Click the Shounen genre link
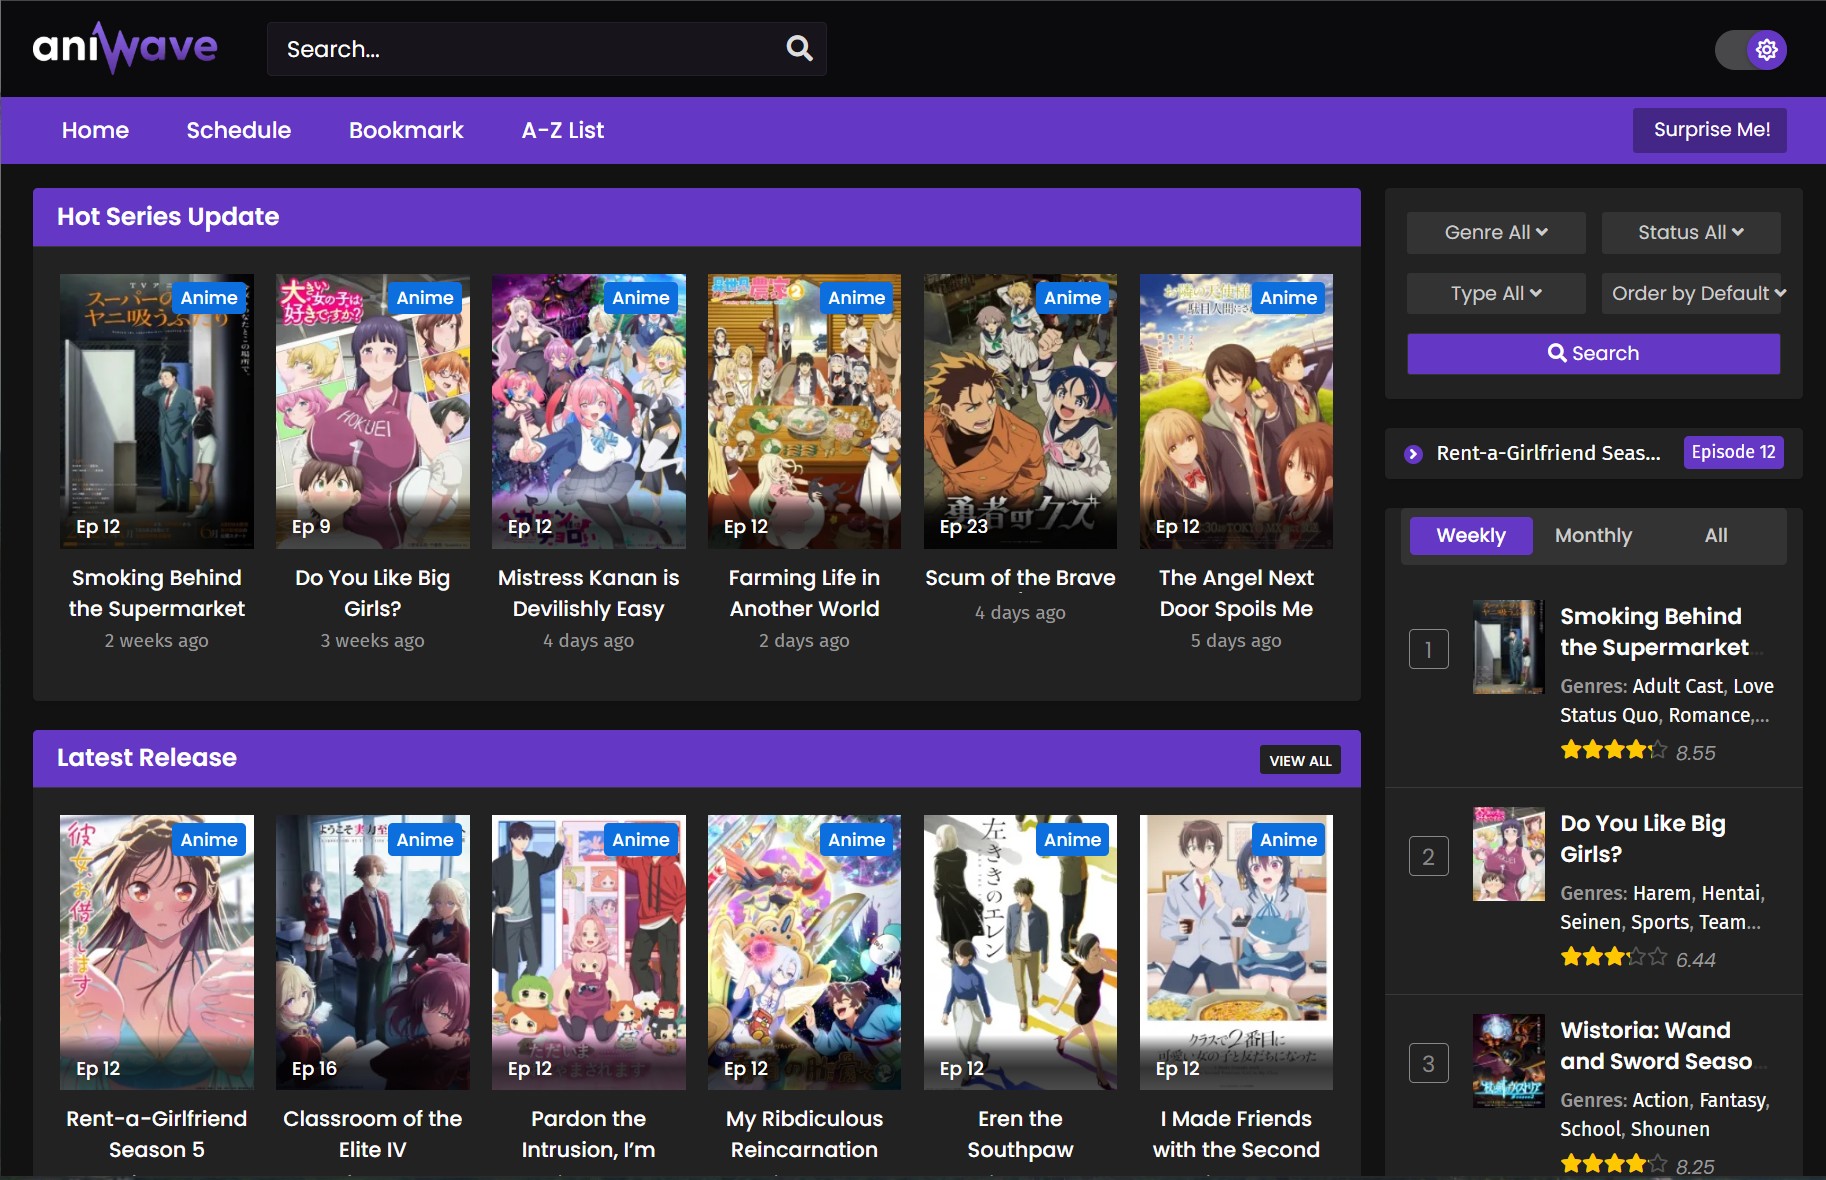The width and height of the screenshot is (1826, 1180). click(1671, 1129)
